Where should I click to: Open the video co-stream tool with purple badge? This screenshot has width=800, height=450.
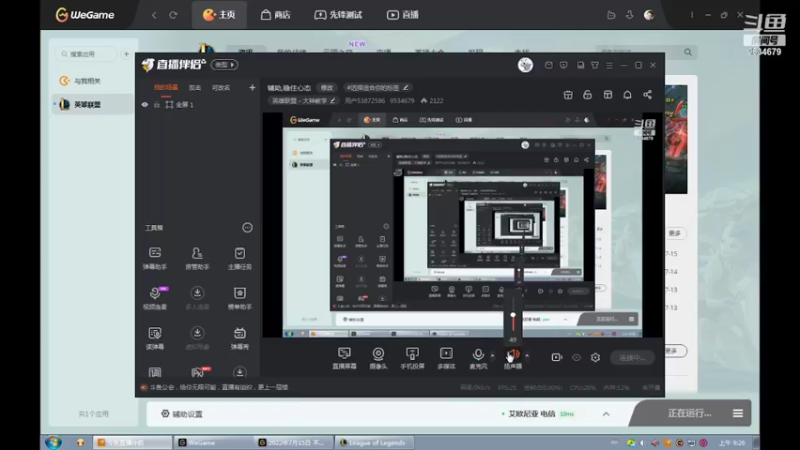click(155, 297)
